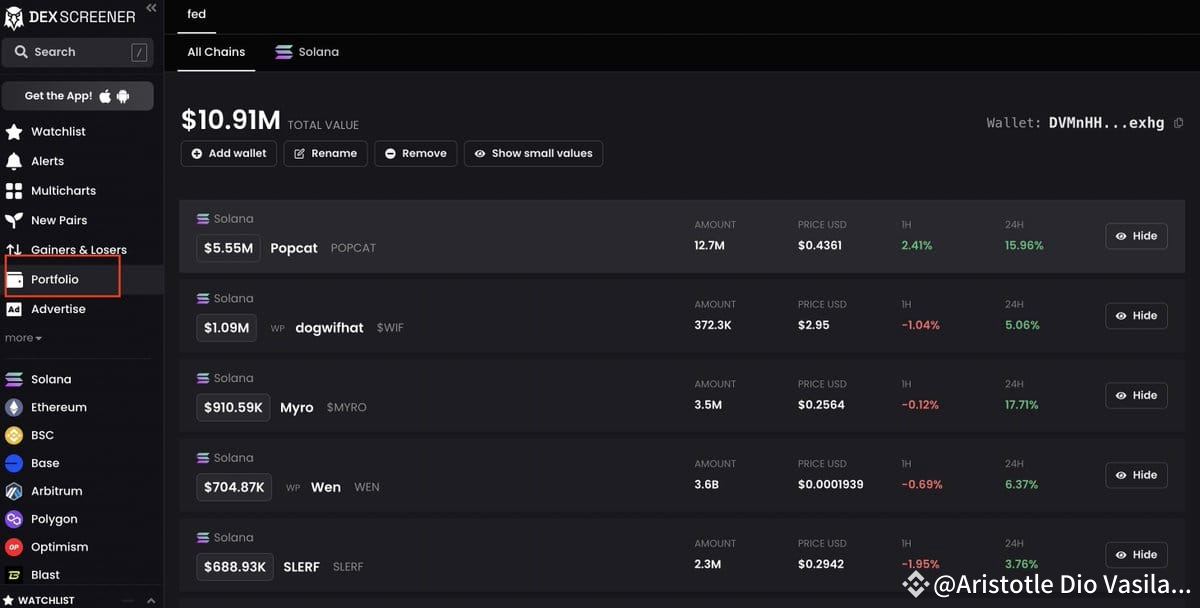Open the Popcat position row

pyautogui.click(x=293, y=248)
